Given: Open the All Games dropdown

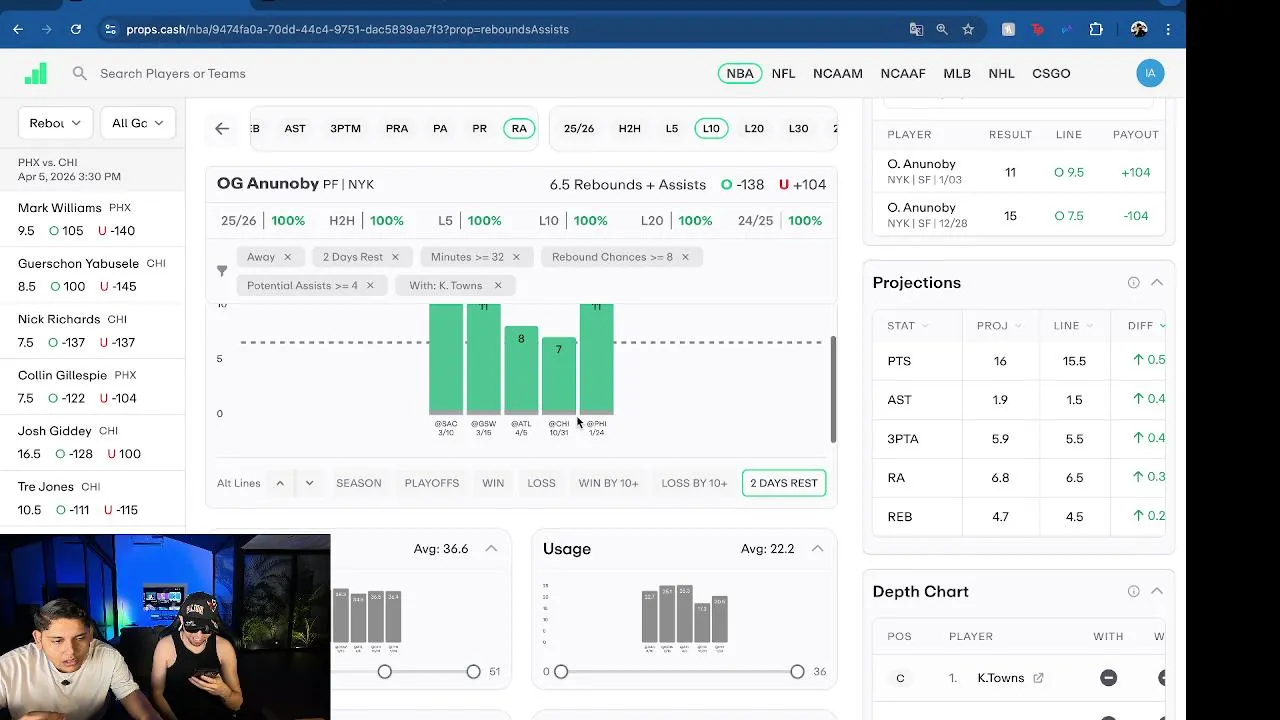Looking at the screenshot, I should pyautogui.click(x=137, y=123).
